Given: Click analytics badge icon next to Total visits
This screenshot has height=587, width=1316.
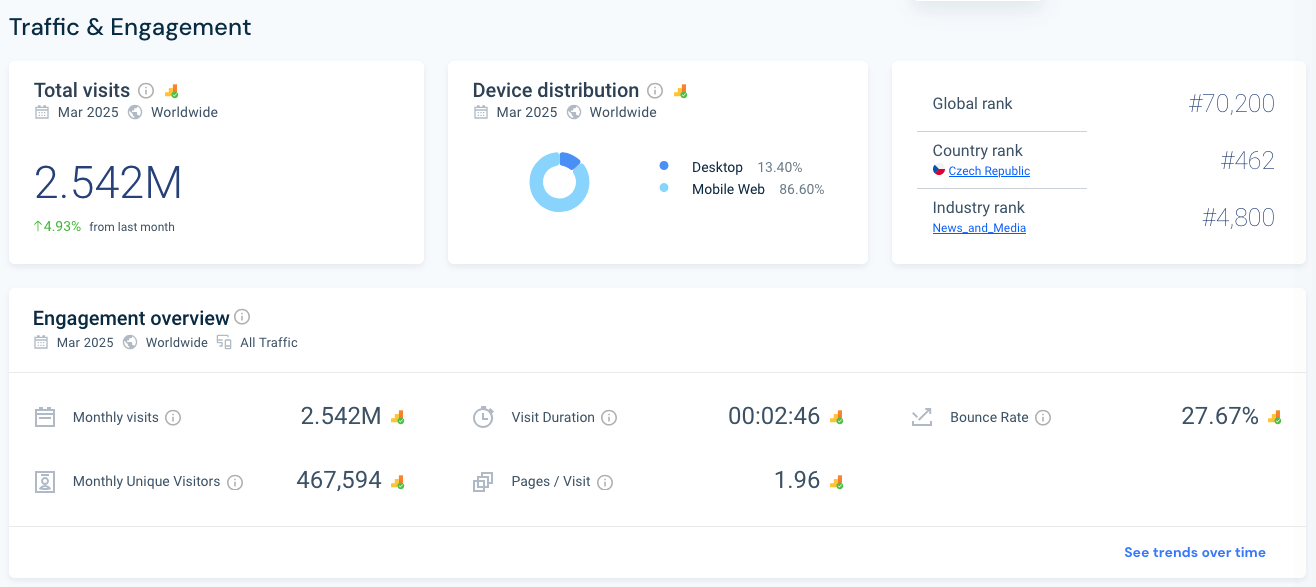Looking at the screenshot, I should pos(171,91).
